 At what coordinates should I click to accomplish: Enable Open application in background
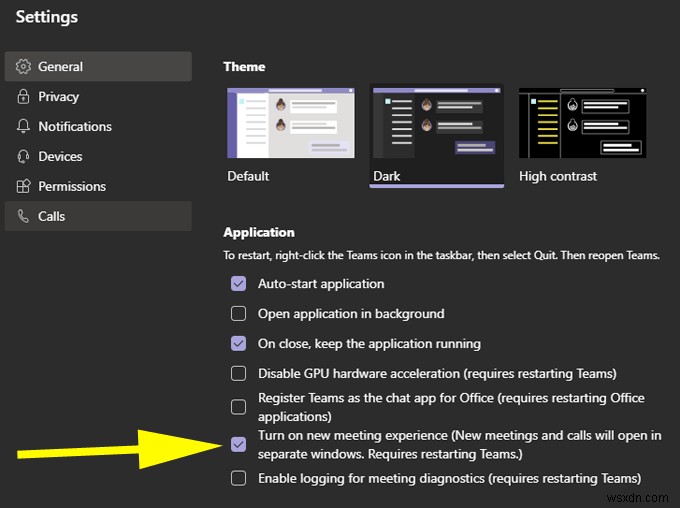pos(239,314)
